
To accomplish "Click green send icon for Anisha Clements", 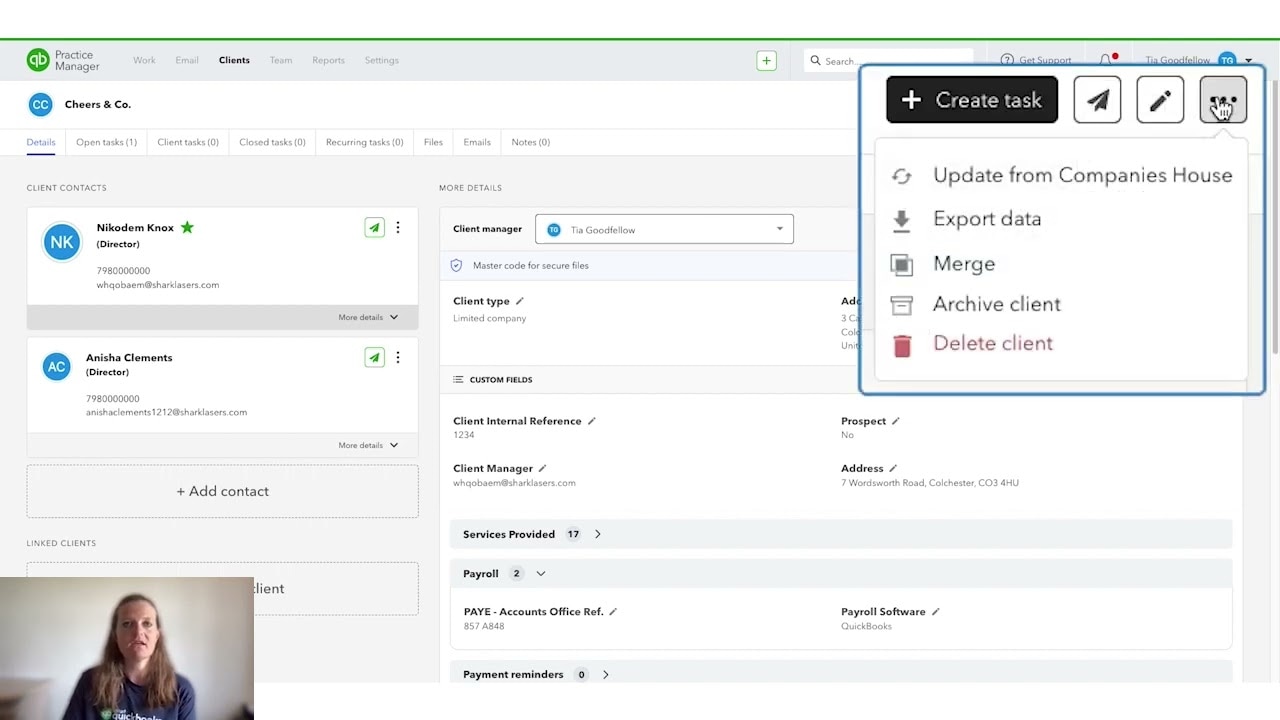I will click(x=374, y=357).
